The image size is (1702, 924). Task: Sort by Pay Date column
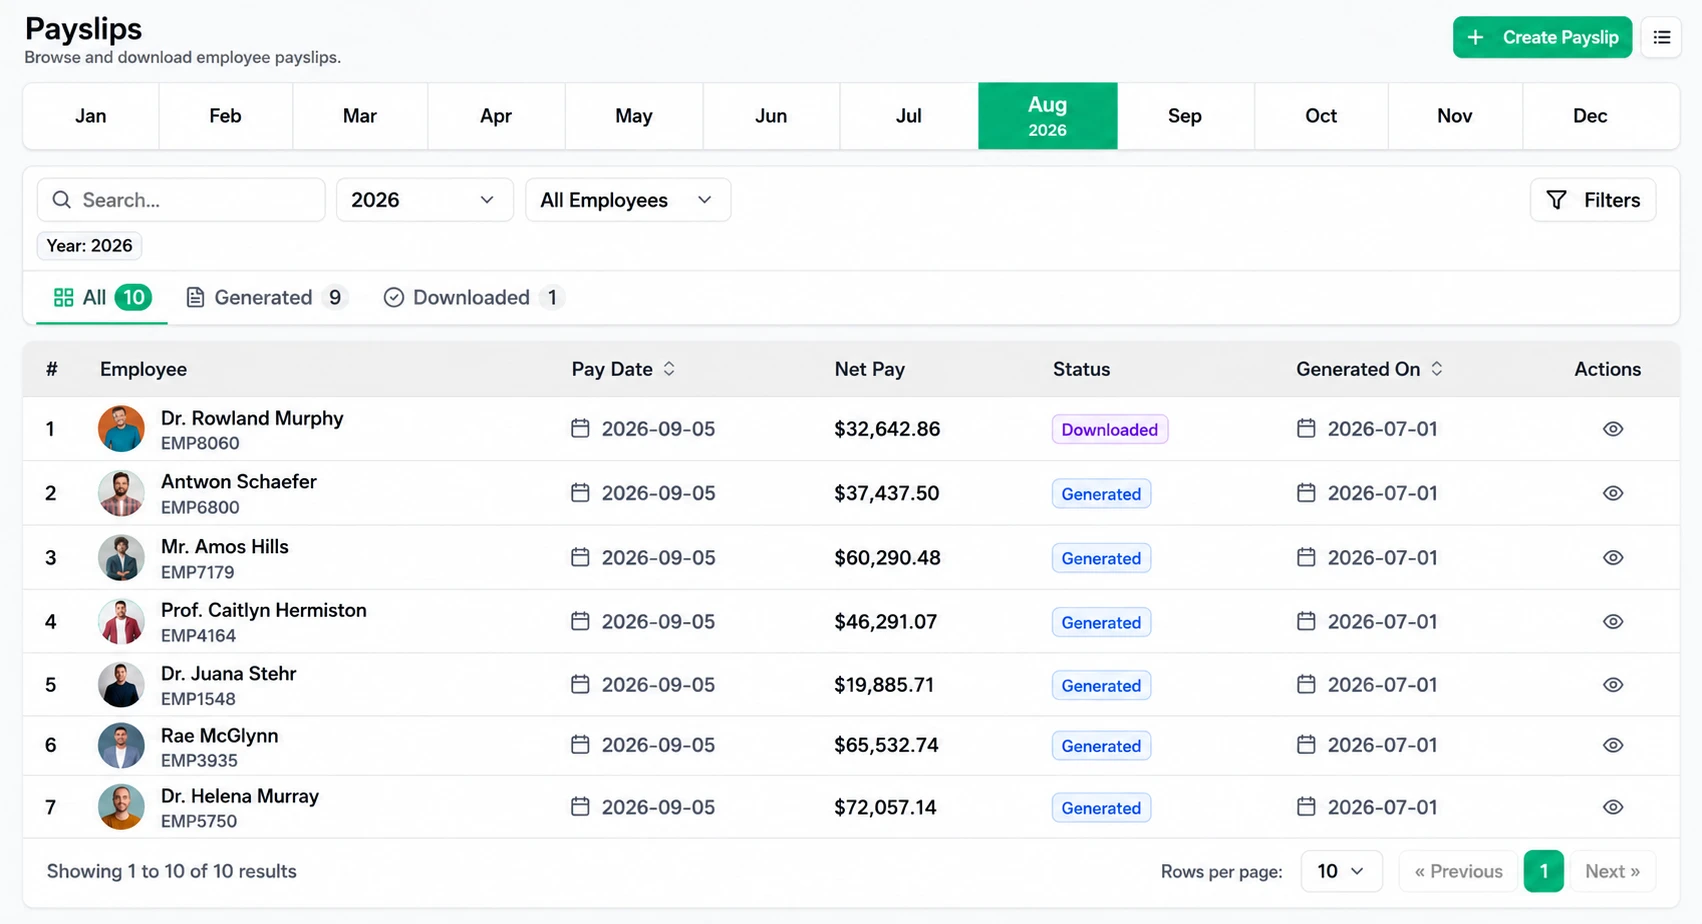click(624, 369)
